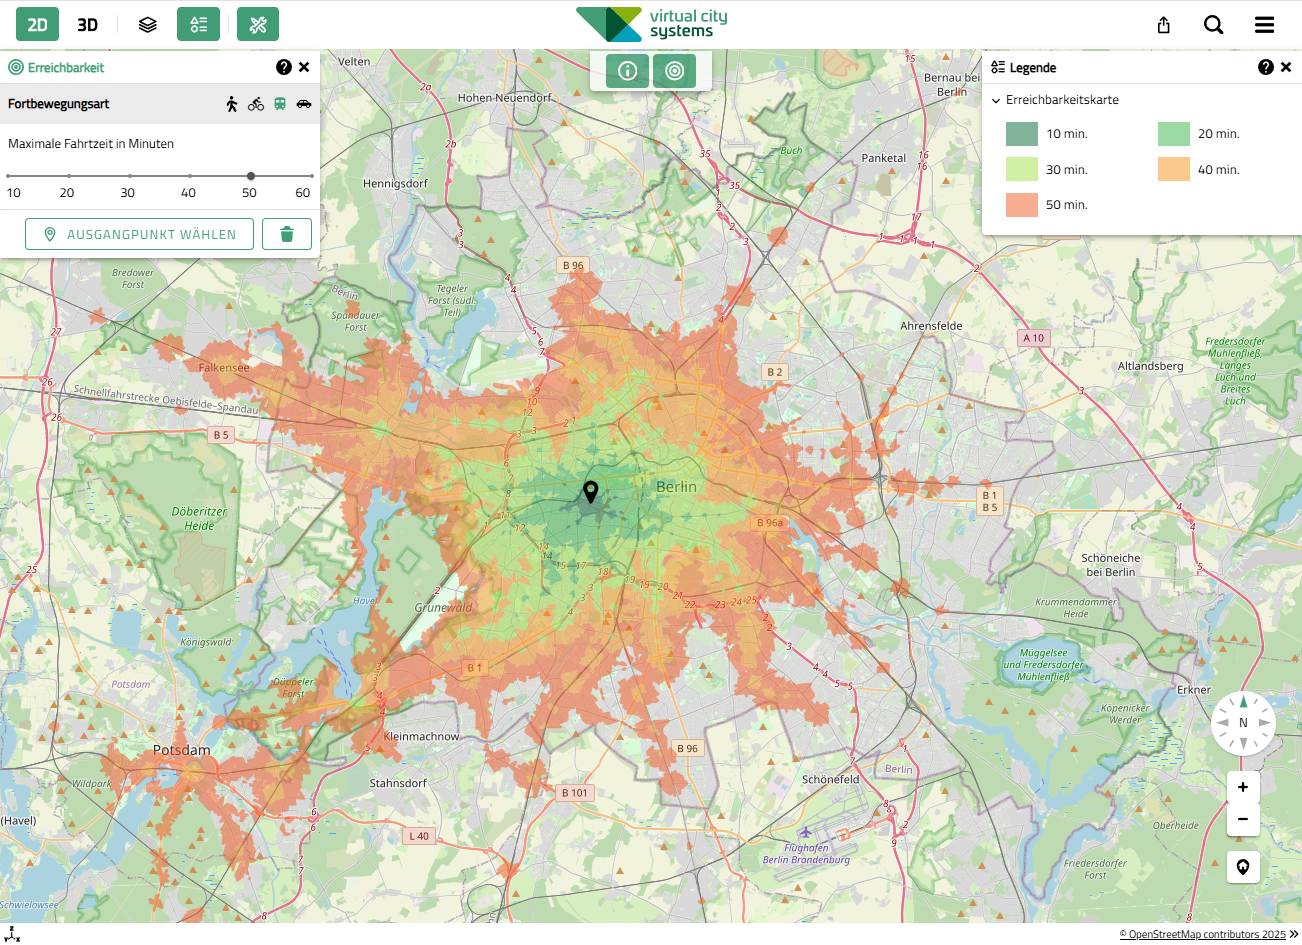Select the walking transport mode
The height and width of the screenshot is (945, 1302).
pyautogui.click(x=231, y=103)
